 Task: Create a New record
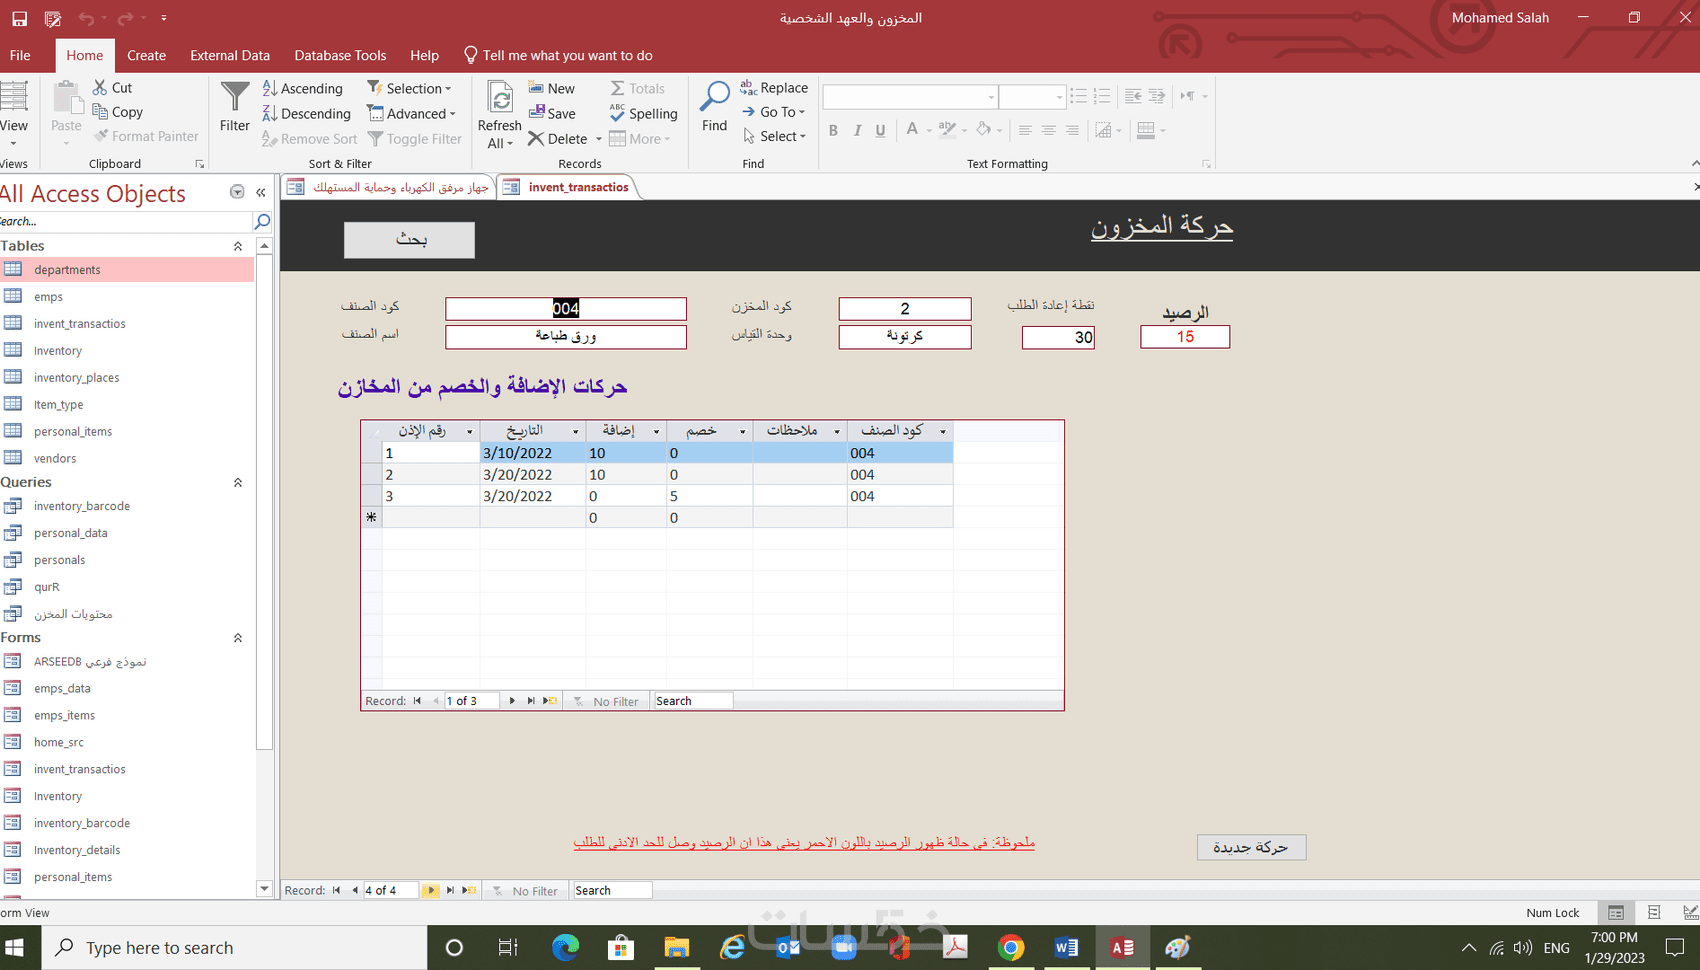(x=551, y=88)
